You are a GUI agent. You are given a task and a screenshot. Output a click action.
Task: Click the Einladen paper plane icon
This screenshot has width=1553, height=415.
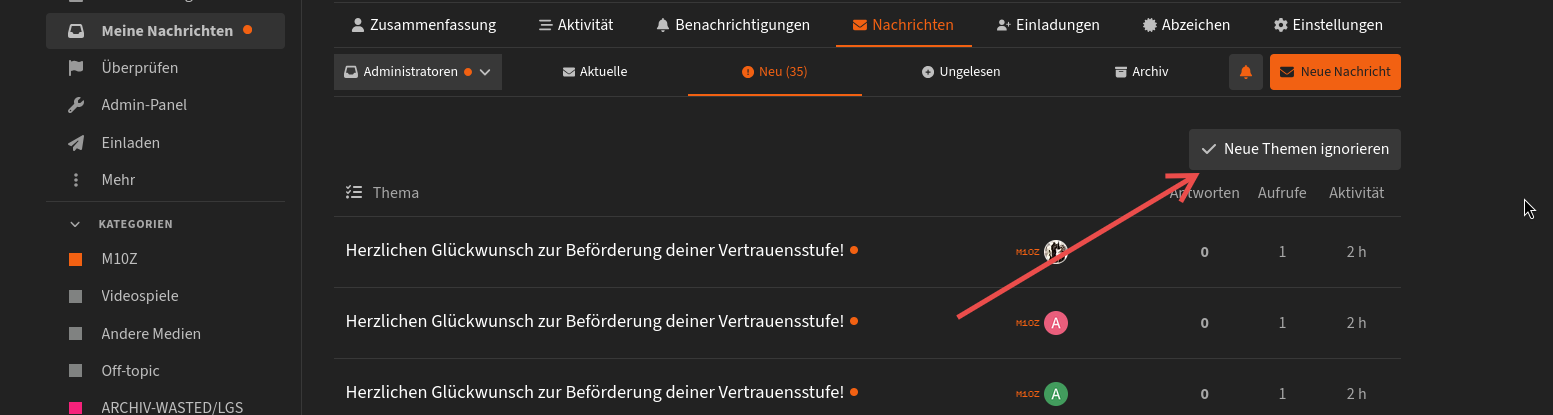coord(75,143)
